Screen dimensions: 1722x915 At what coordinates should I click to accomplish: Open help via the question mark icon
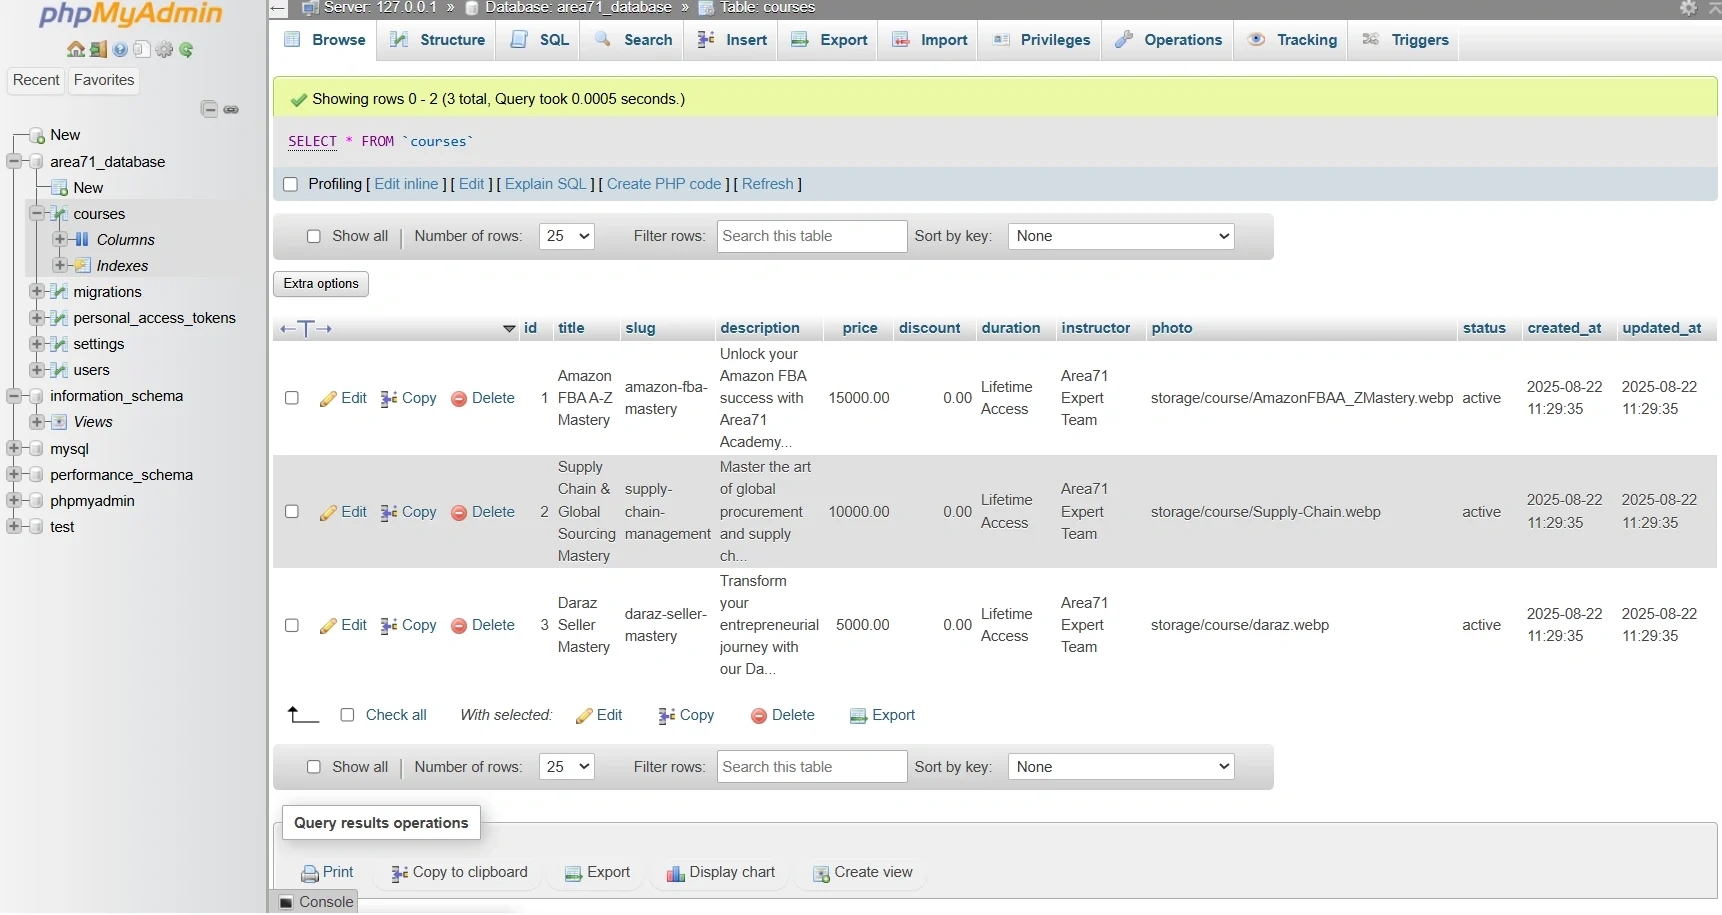click(120, 49)
